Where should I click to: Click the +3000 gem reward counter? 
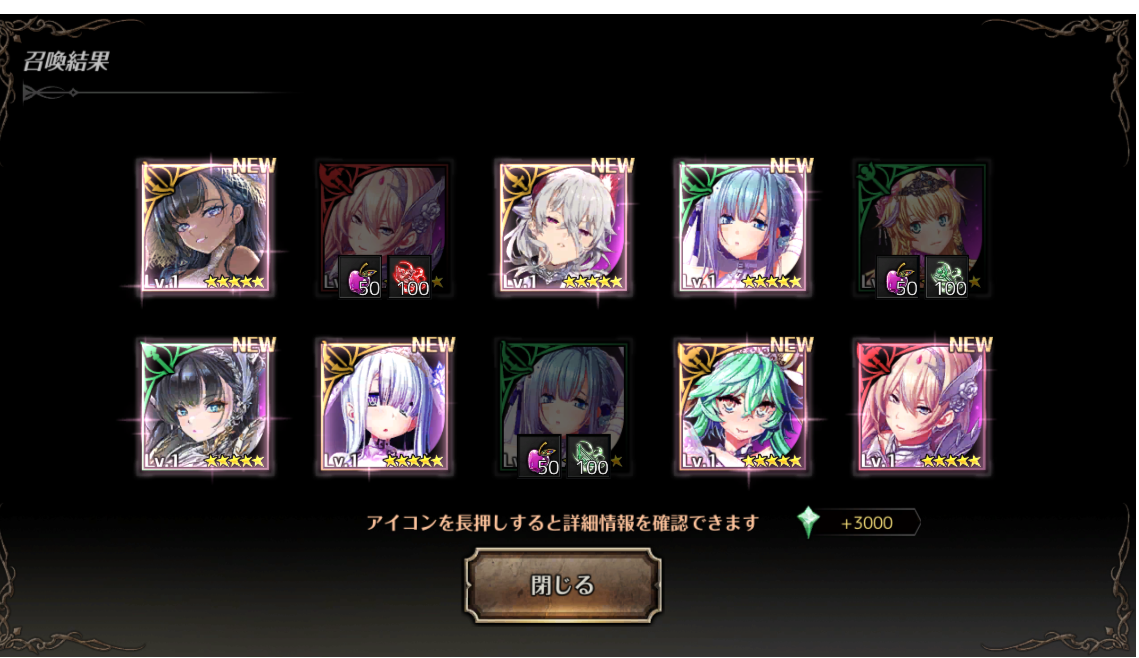(866, 523)
